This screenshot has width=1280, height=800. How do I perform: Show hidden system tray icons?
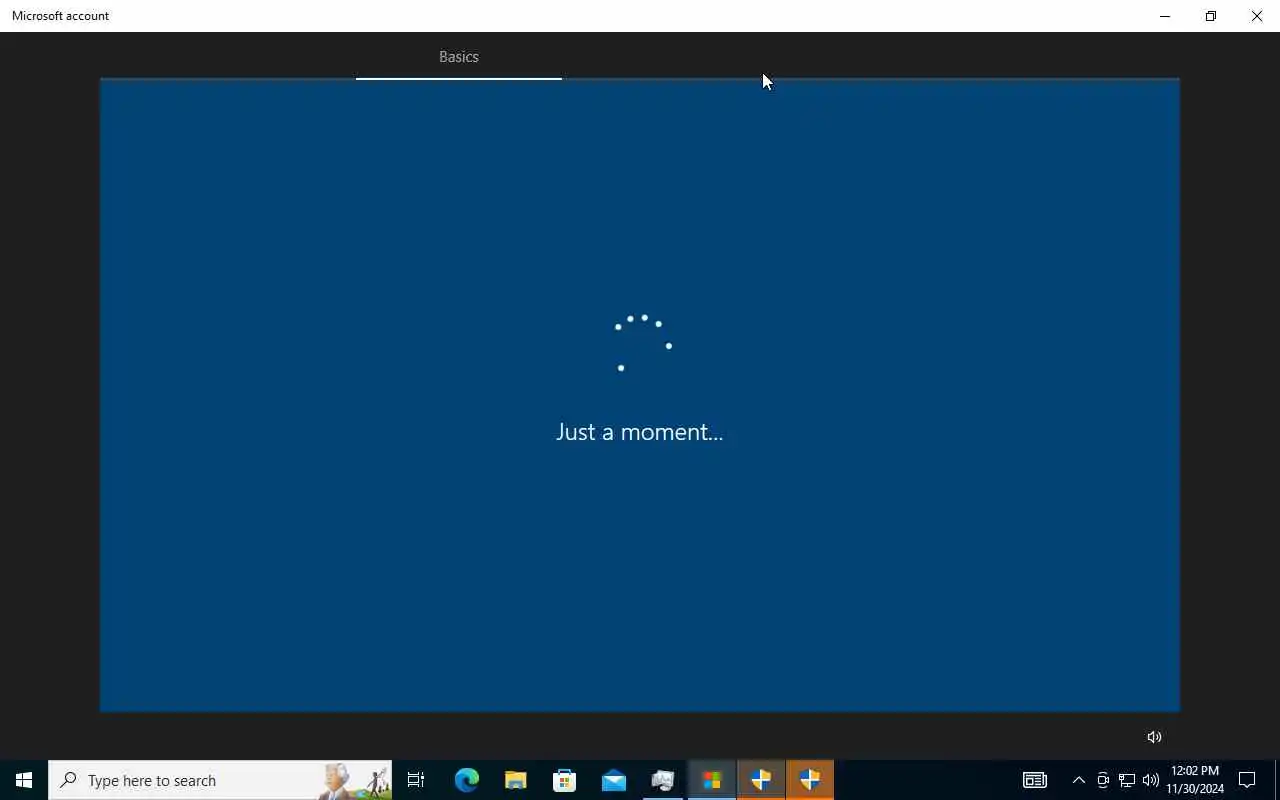tap(1079, 780)
